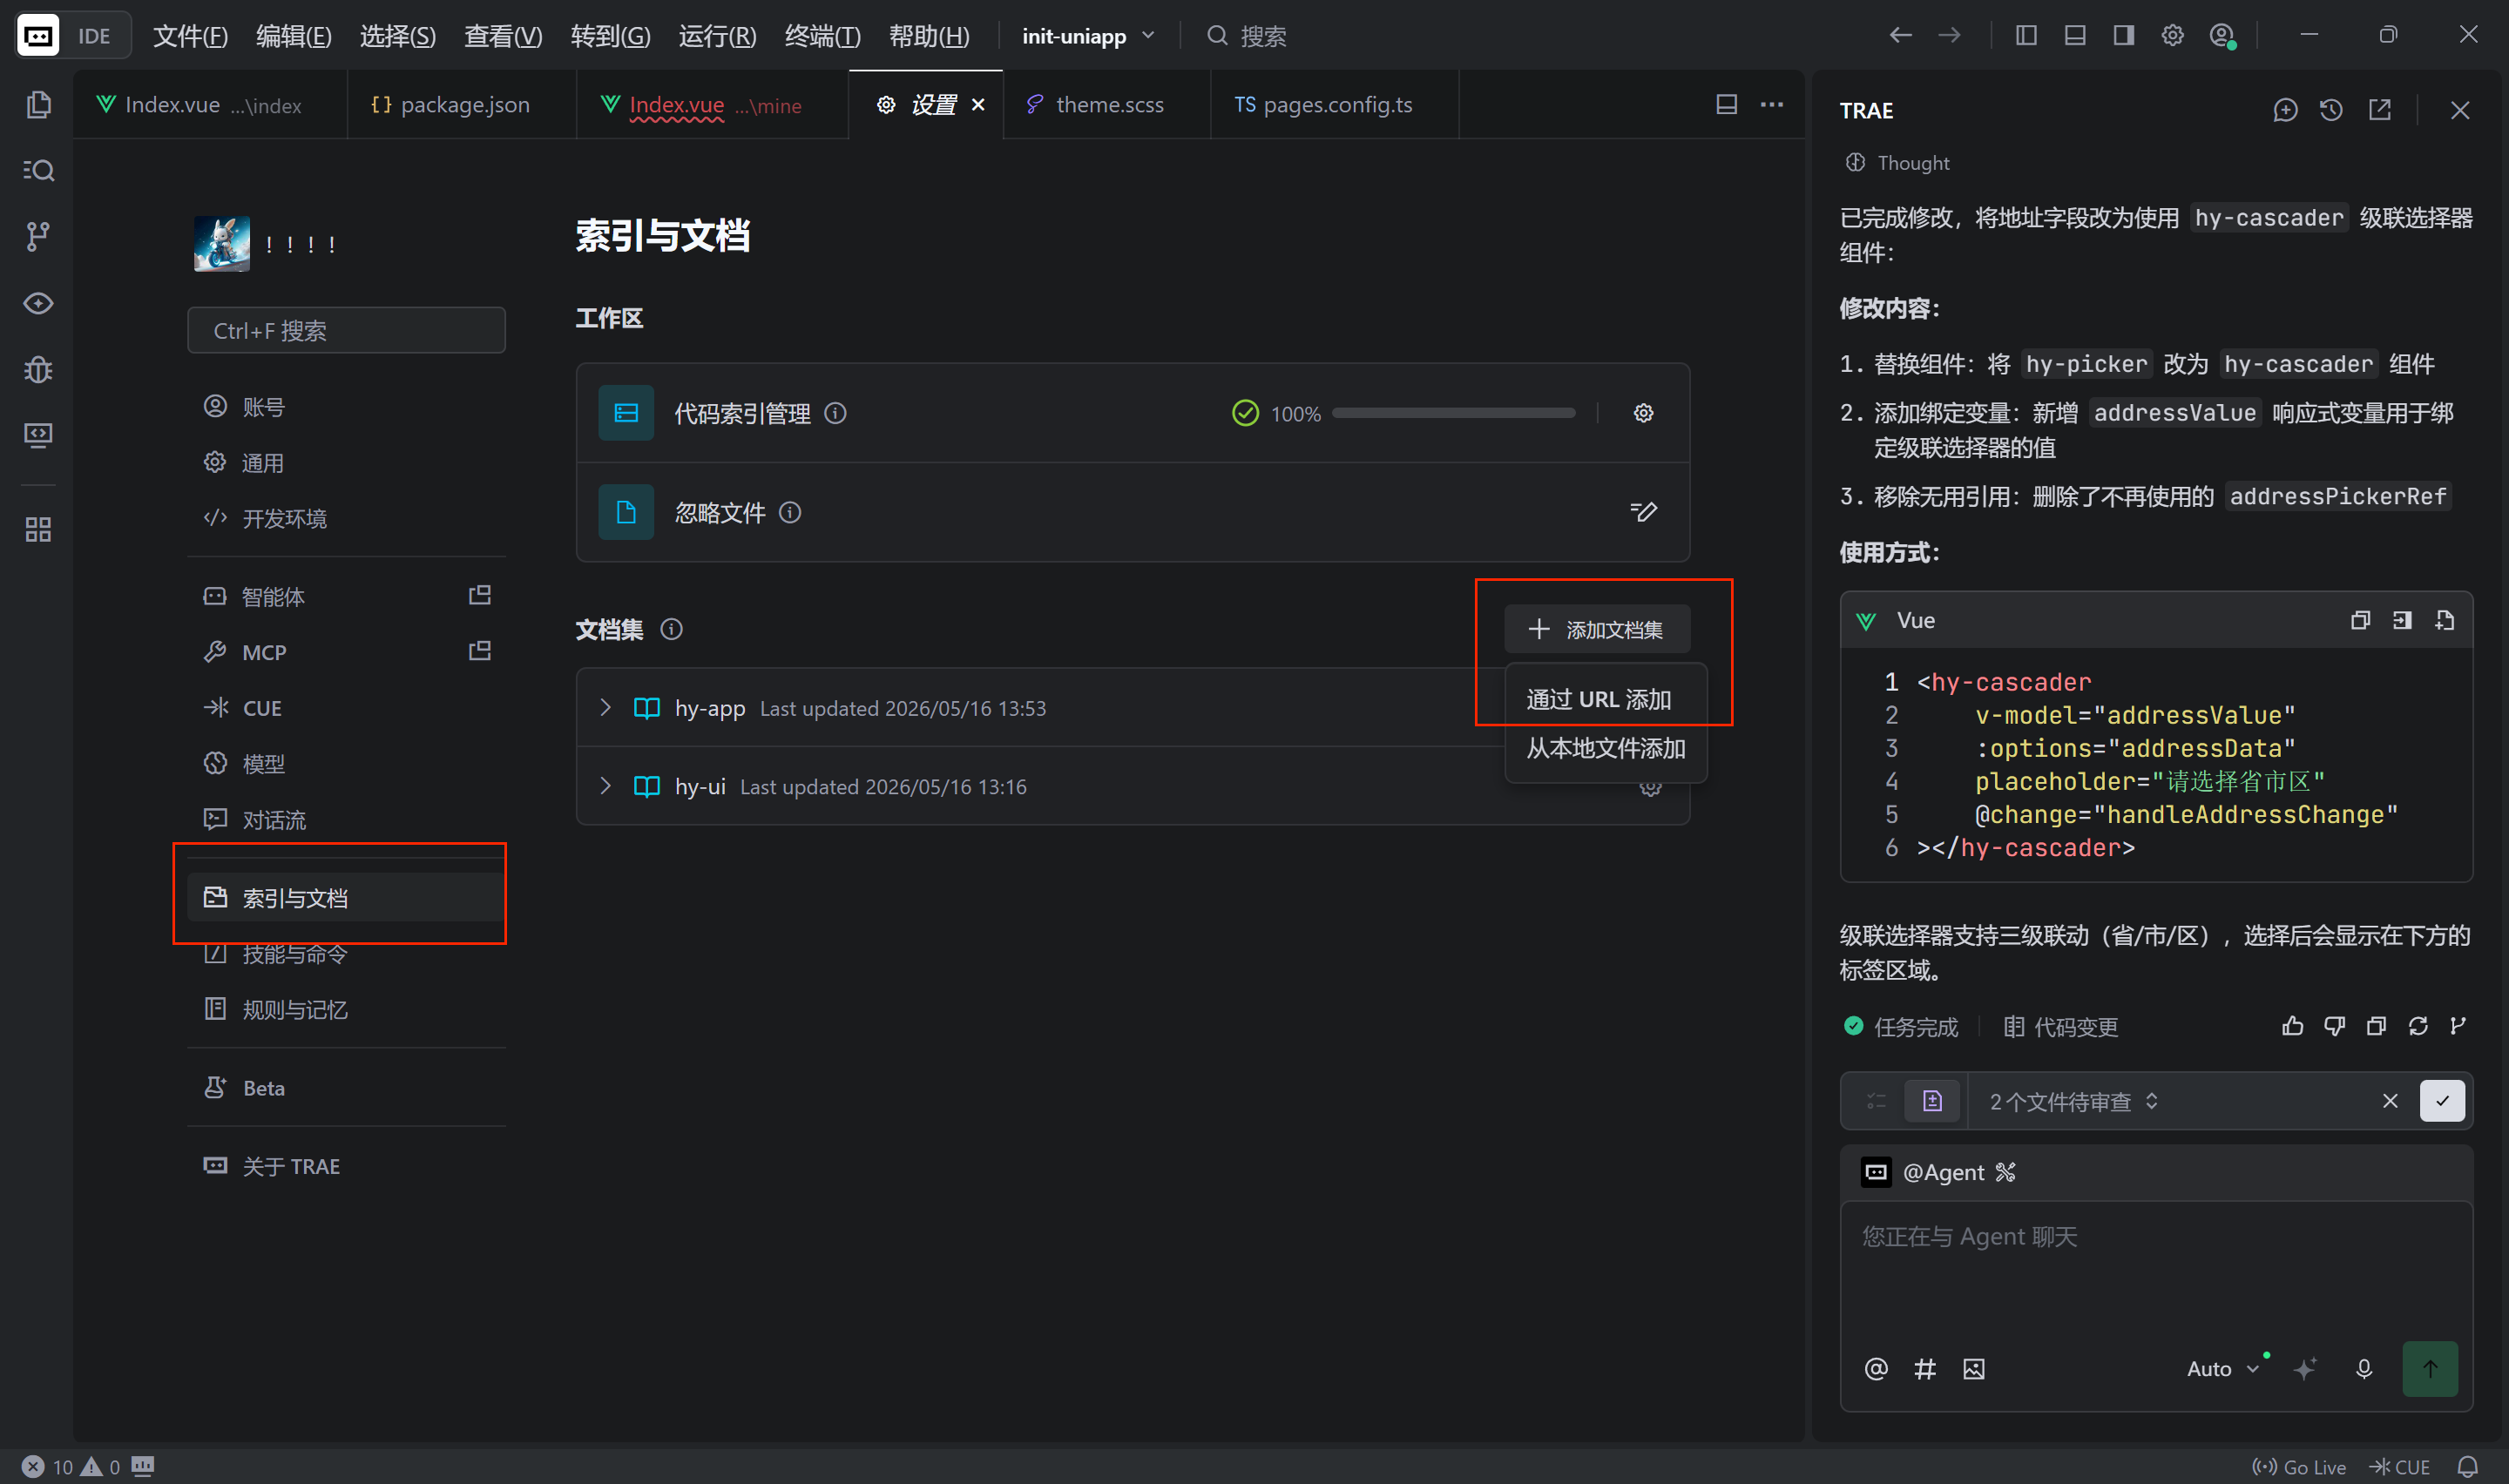Select 从本地文件添加 menu option

point(1605,748)
